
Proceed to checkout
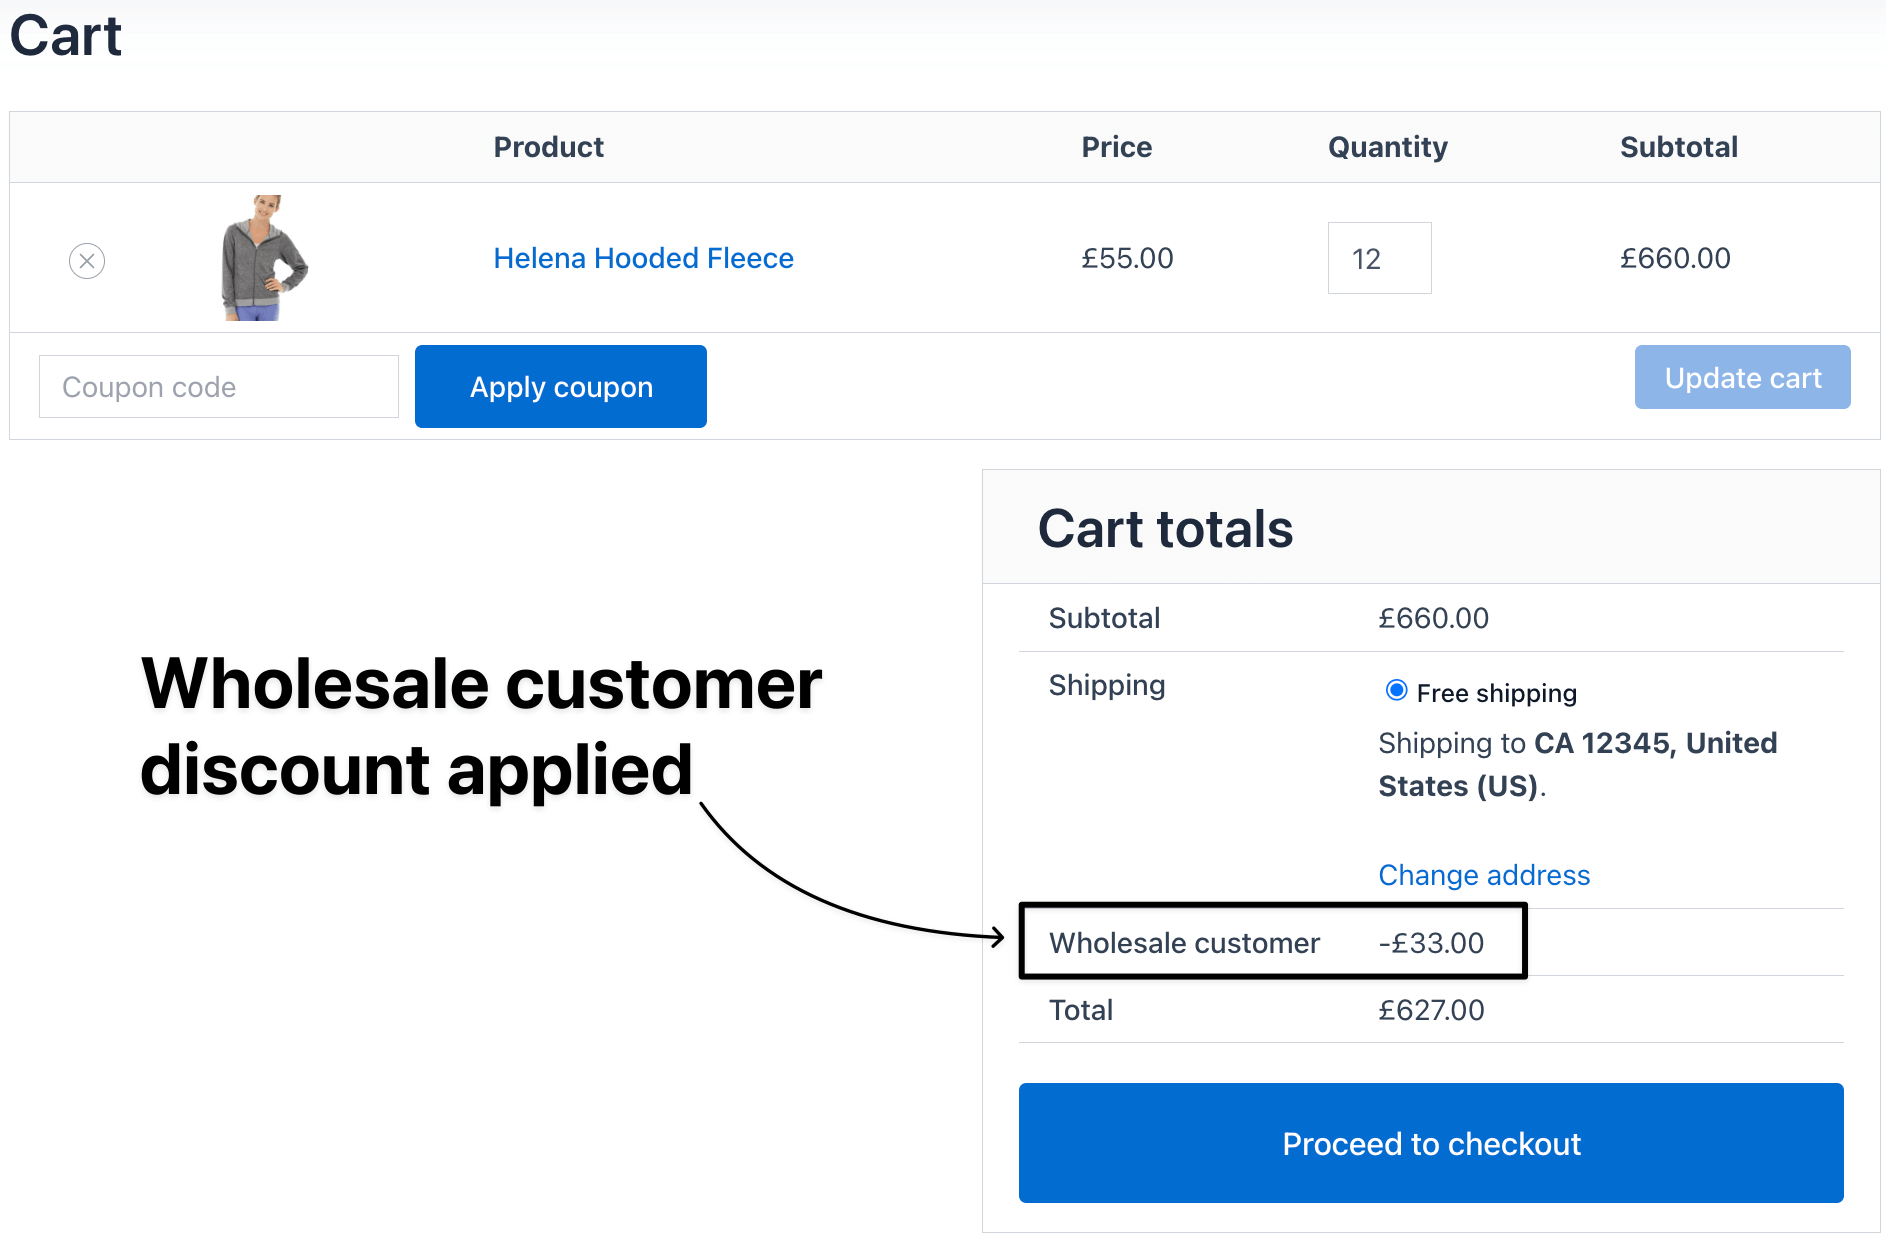(1430, 1143)
